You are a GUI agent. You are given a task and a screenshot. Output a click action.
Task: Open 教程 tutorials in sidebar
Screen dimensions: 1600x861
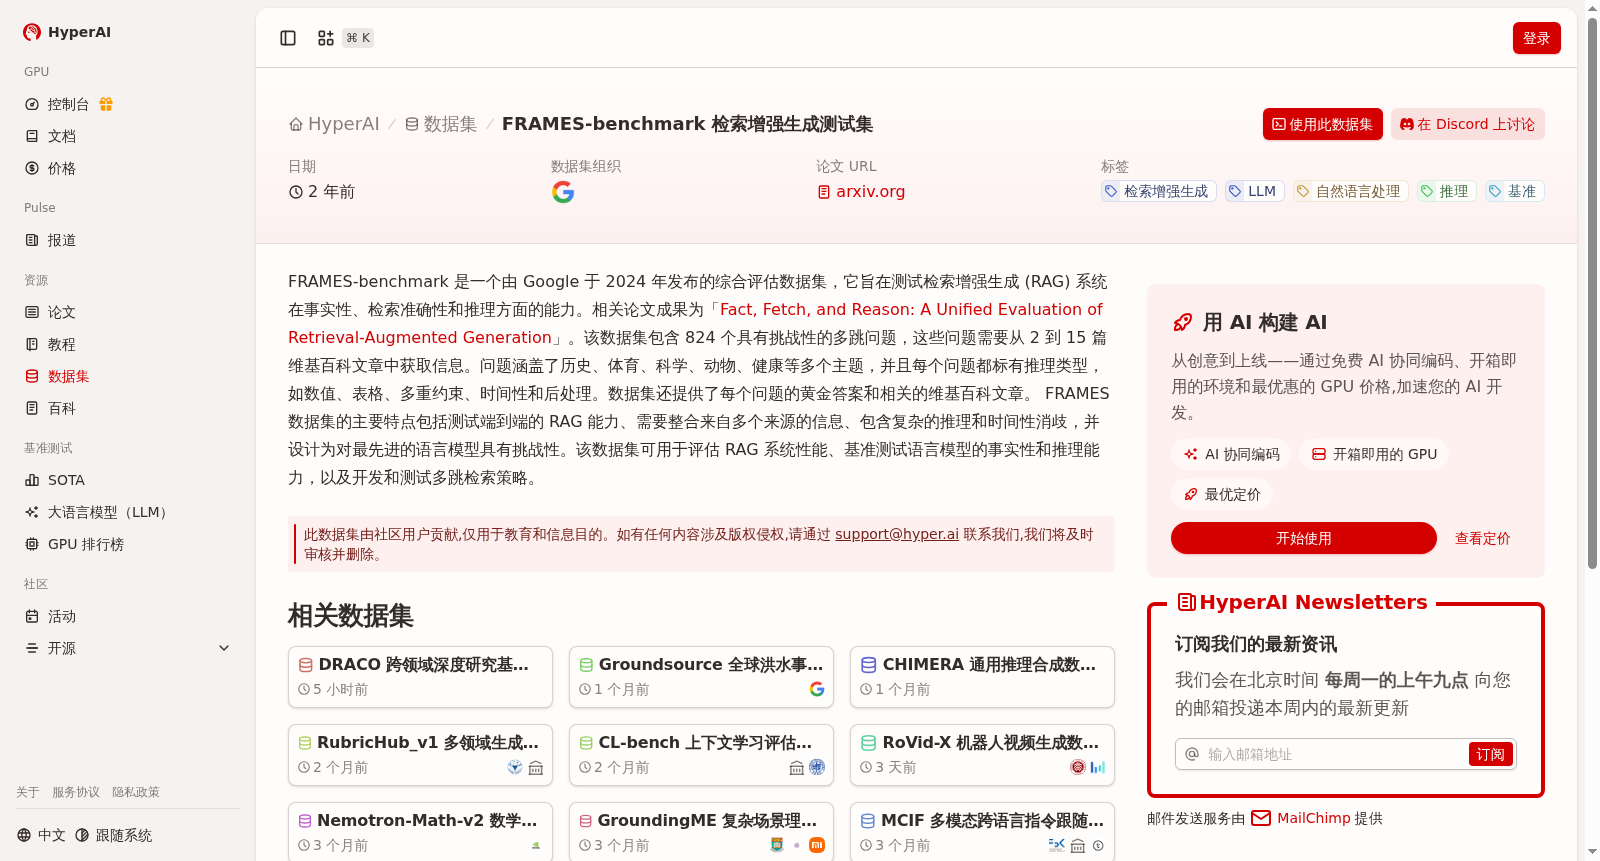tap(128, 344)
